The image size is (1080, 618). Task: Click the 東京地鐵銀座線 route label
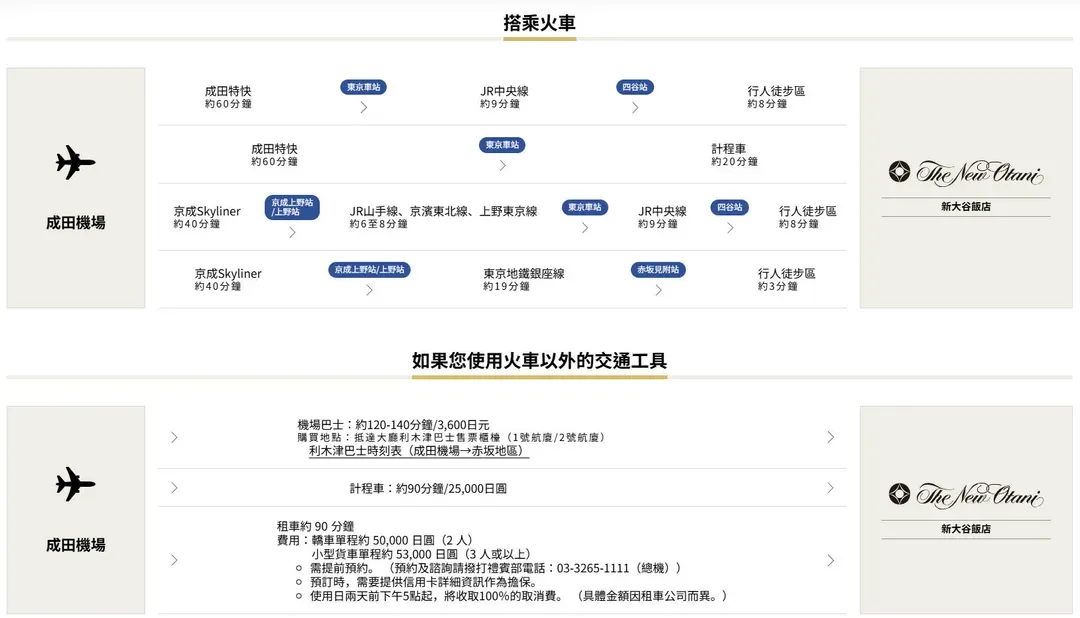[x=523, y=273]
